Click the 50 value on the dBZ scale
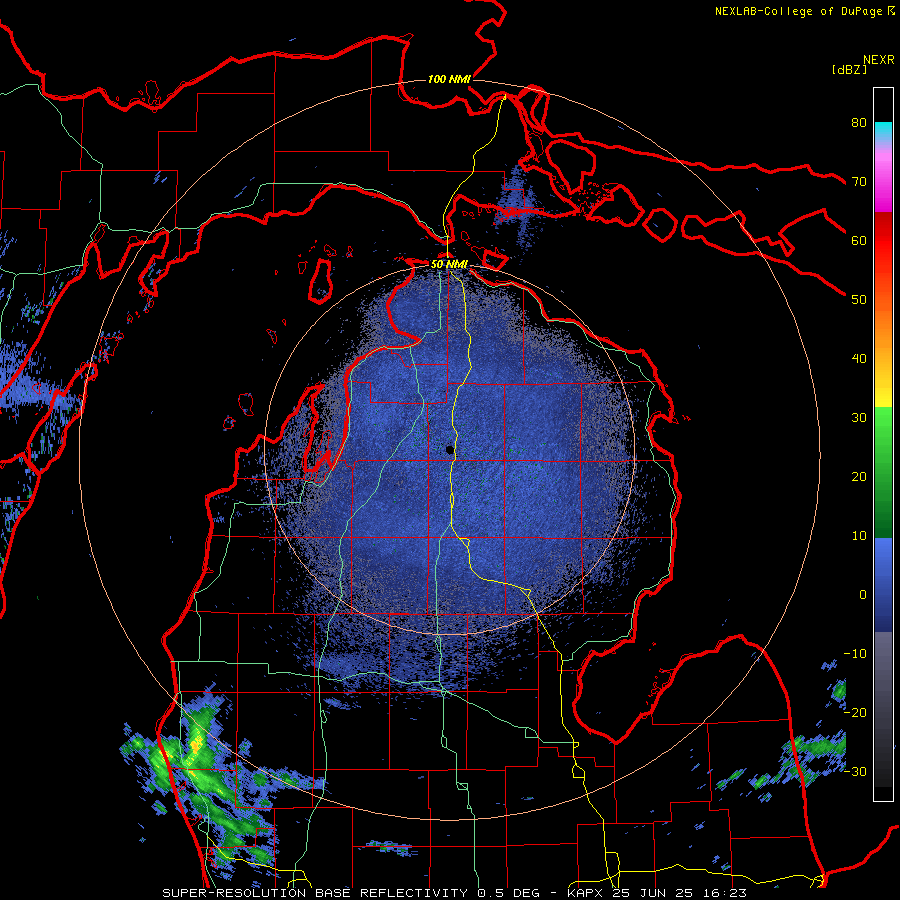The image size is (900, 900). pos(859,300)
